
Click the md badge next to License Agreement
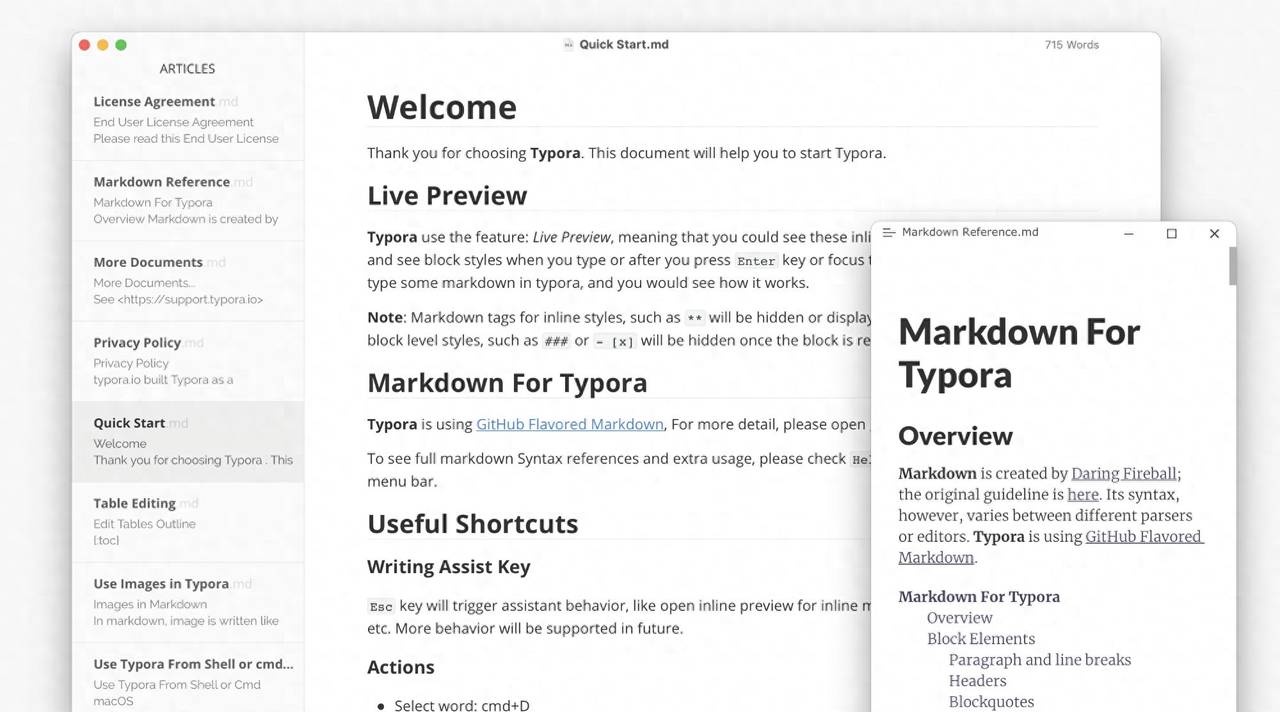(228, 101)
